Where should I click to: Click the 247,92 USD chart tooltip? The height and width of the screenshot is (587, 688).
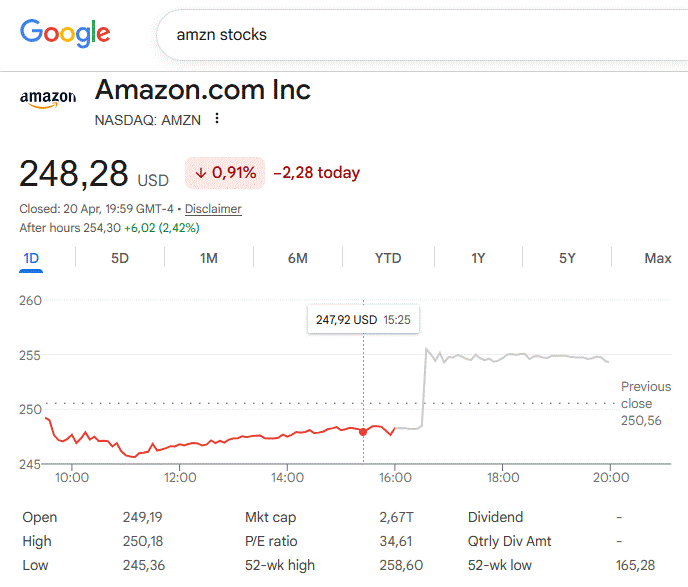pos(362,321)
